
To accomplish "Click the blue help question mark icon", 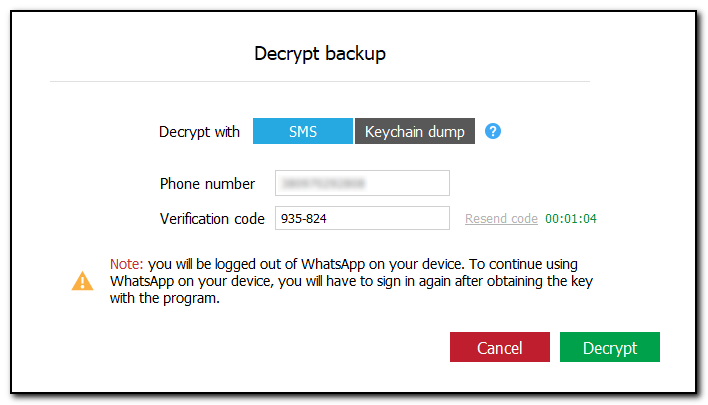I will click(x=492, y=132).
